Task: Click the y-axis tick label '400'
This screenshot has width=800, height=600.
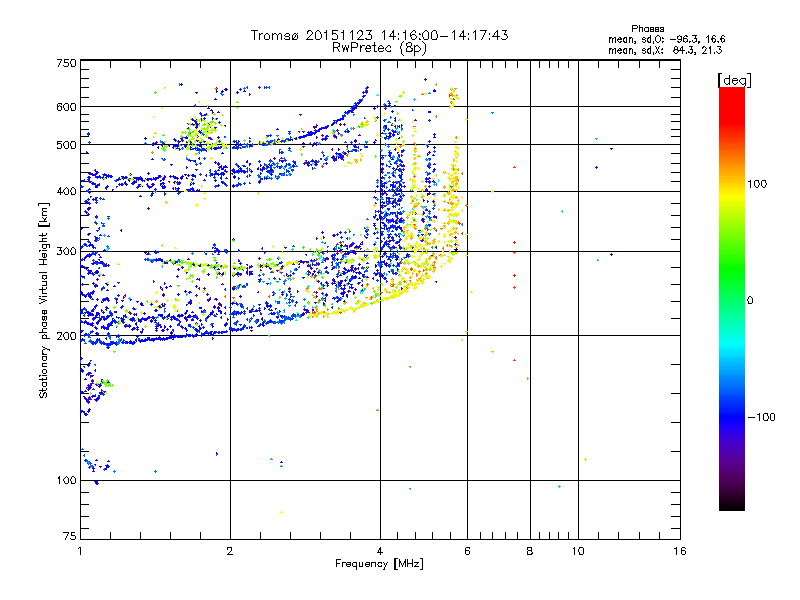Action: (66, 192)
